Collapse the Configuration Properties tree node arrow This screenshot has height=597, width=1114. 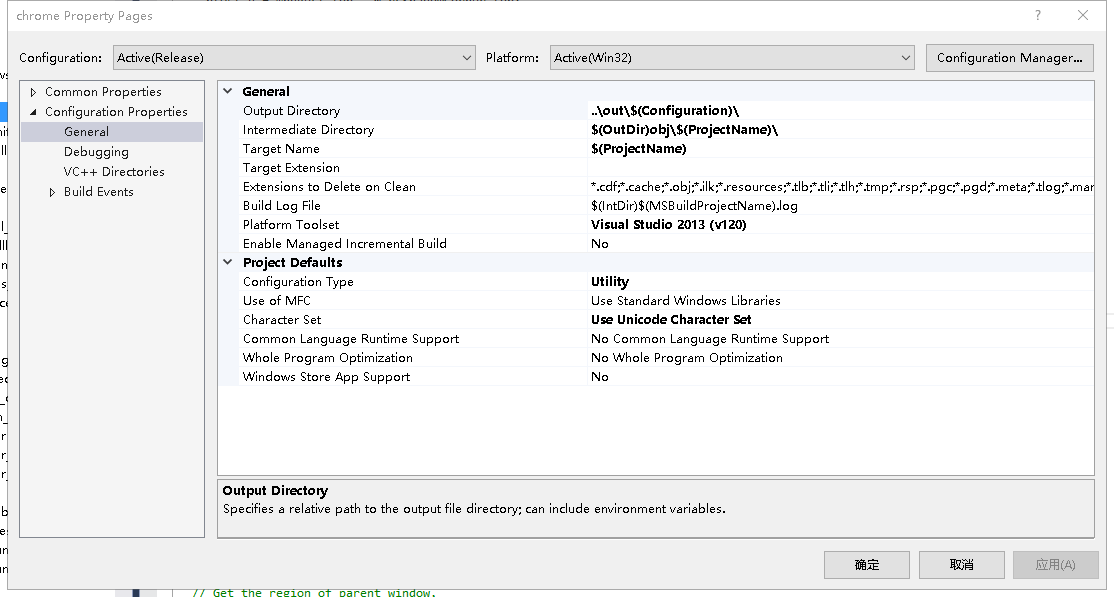pyautogui.click(x=33, y=112)
